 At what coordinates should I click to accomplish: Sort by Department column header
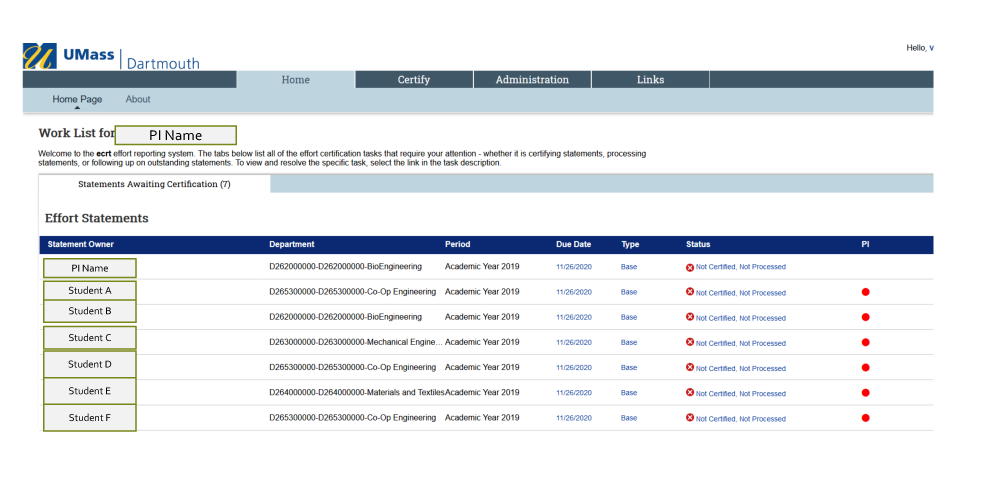coord(292,245)
